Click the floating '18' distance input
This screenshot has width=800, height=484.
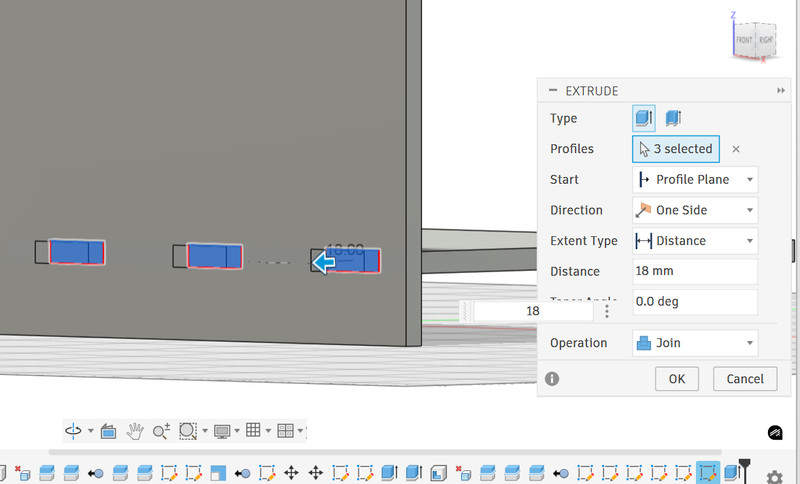(533, 311)
